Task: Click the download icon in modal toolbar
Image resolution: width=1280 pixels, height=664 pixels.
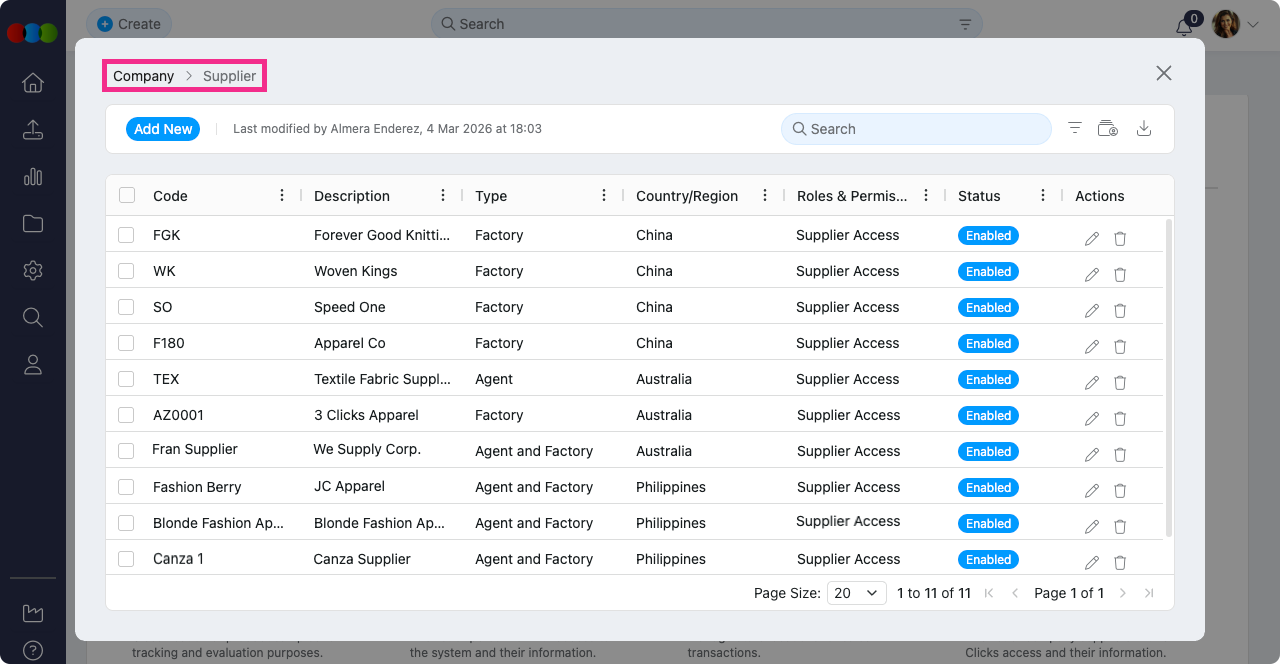Action: tap(1144, 129)
